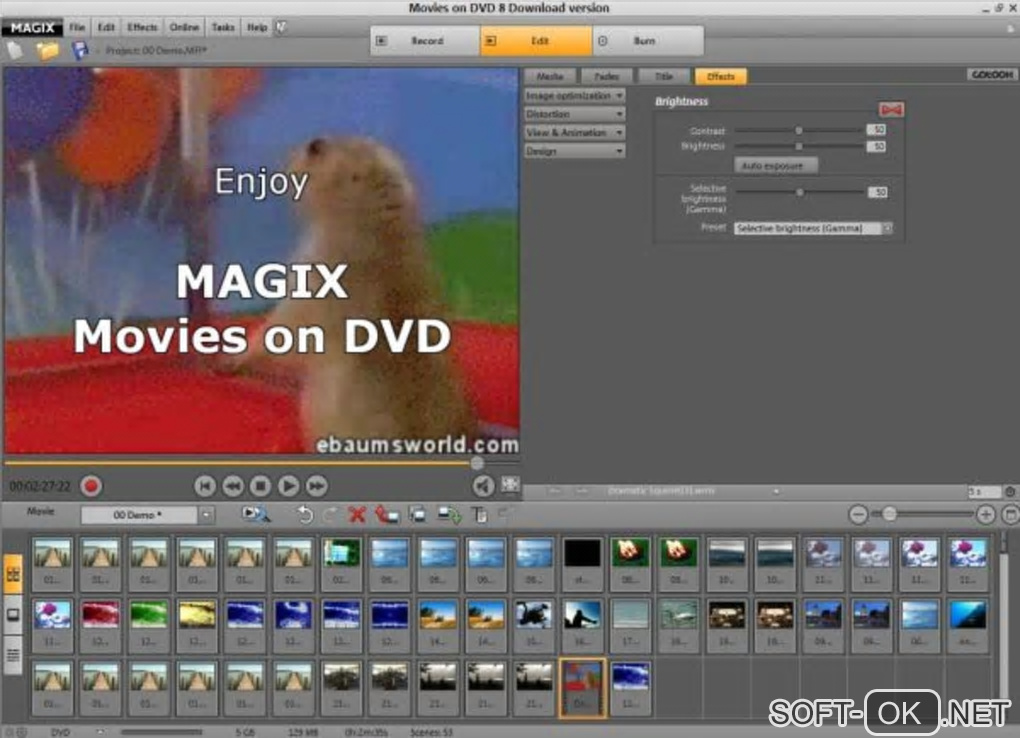Jump to the movie start

tap(204, 485)
